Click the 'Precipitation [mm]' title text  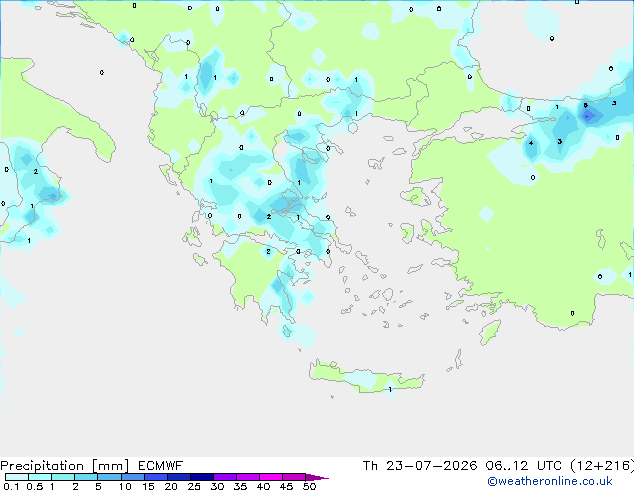point(64,466)
